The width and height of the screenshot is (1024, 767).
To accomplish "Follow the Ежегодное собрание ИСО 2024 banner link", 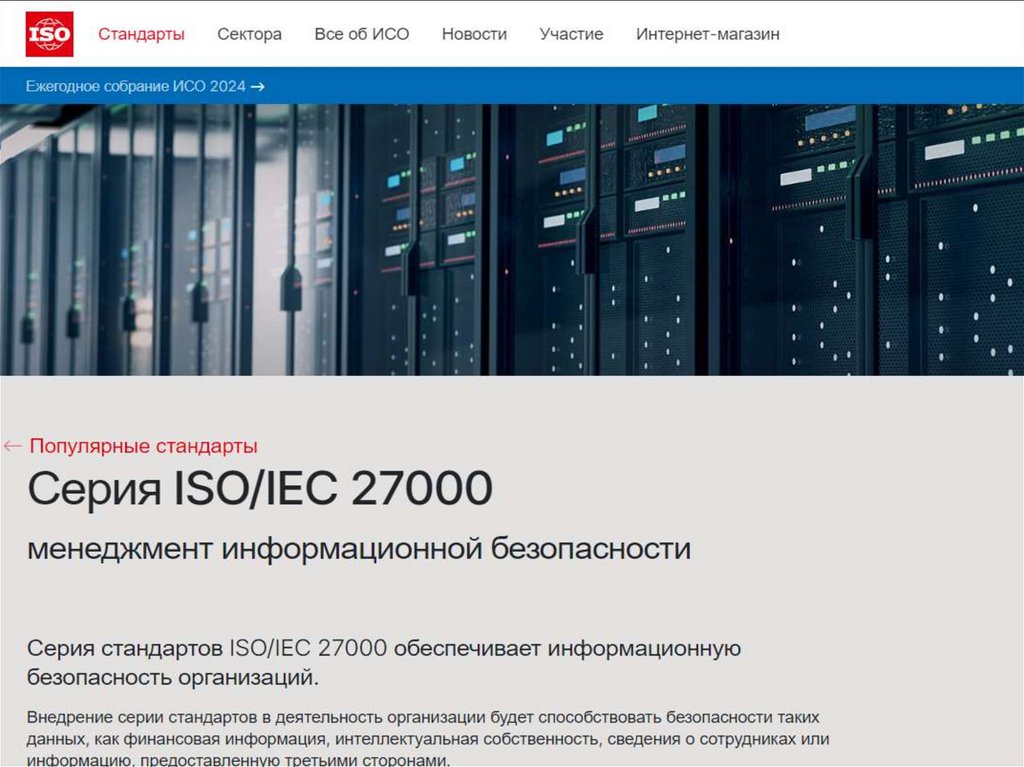I will tap(145, 86).
